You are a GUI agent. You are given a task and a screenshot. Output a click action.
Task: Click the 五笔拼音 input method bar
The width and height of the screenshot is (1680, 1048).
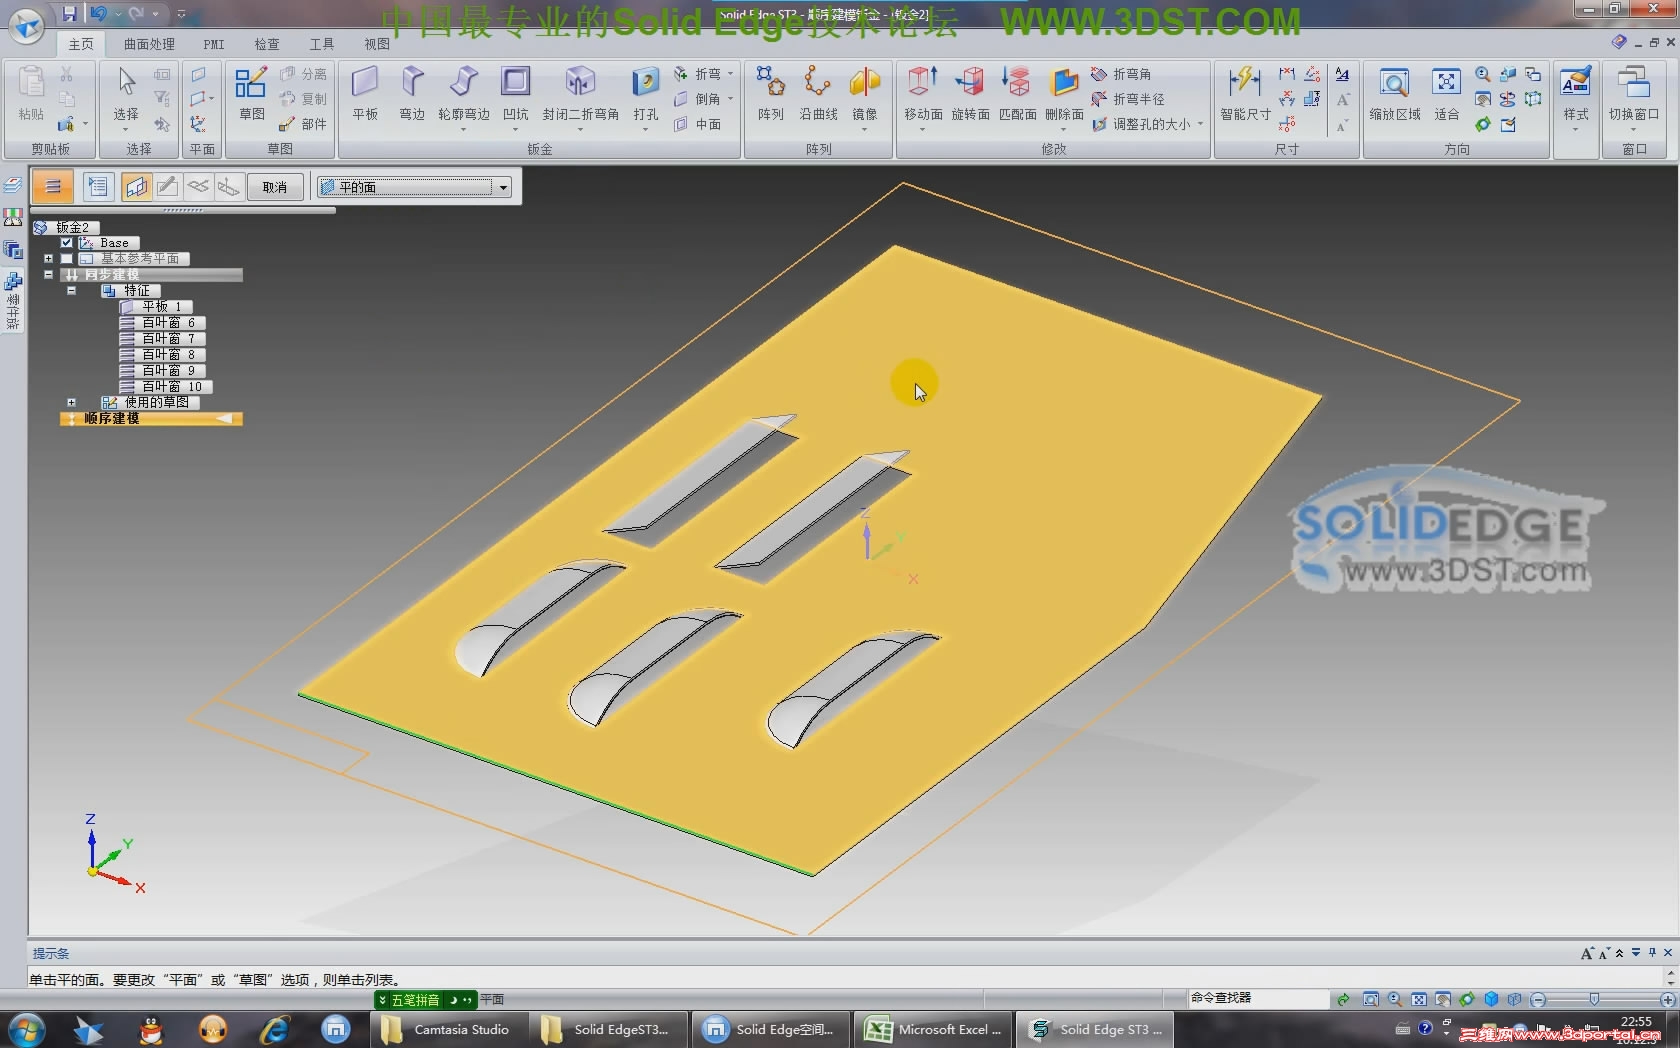coord(425,1000)
